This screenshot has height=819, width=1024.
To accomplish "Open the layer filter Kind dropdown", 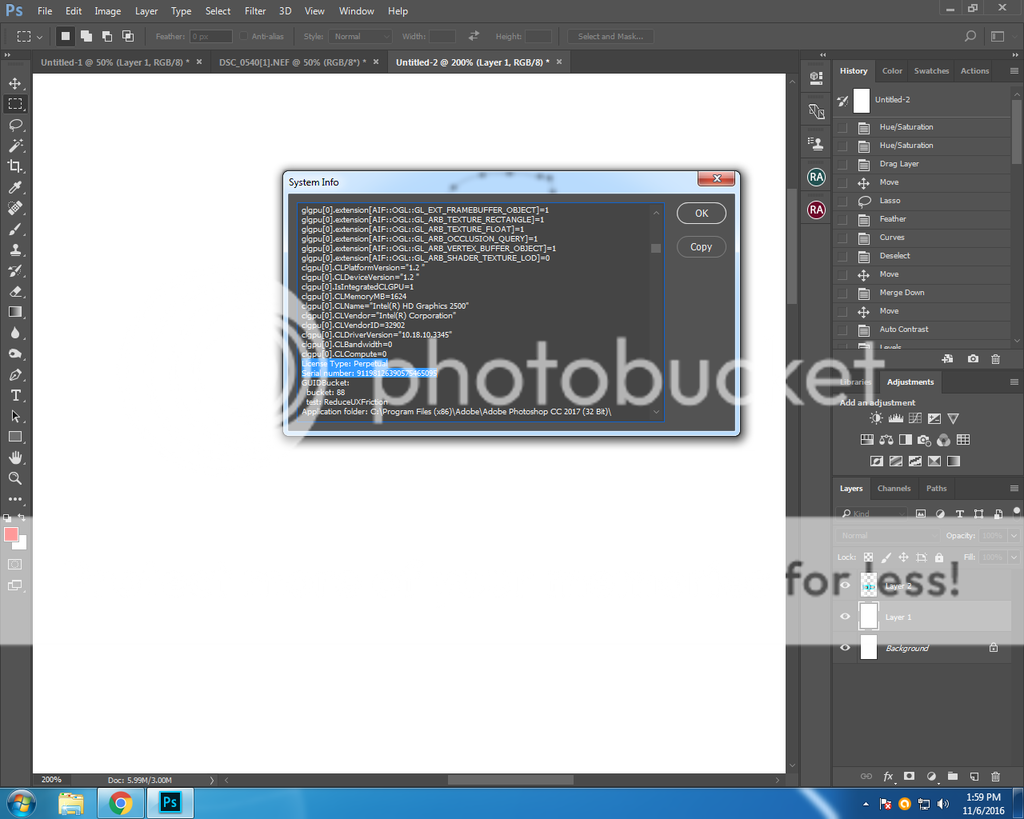I will pyautogui.click(x=872, y=513).
